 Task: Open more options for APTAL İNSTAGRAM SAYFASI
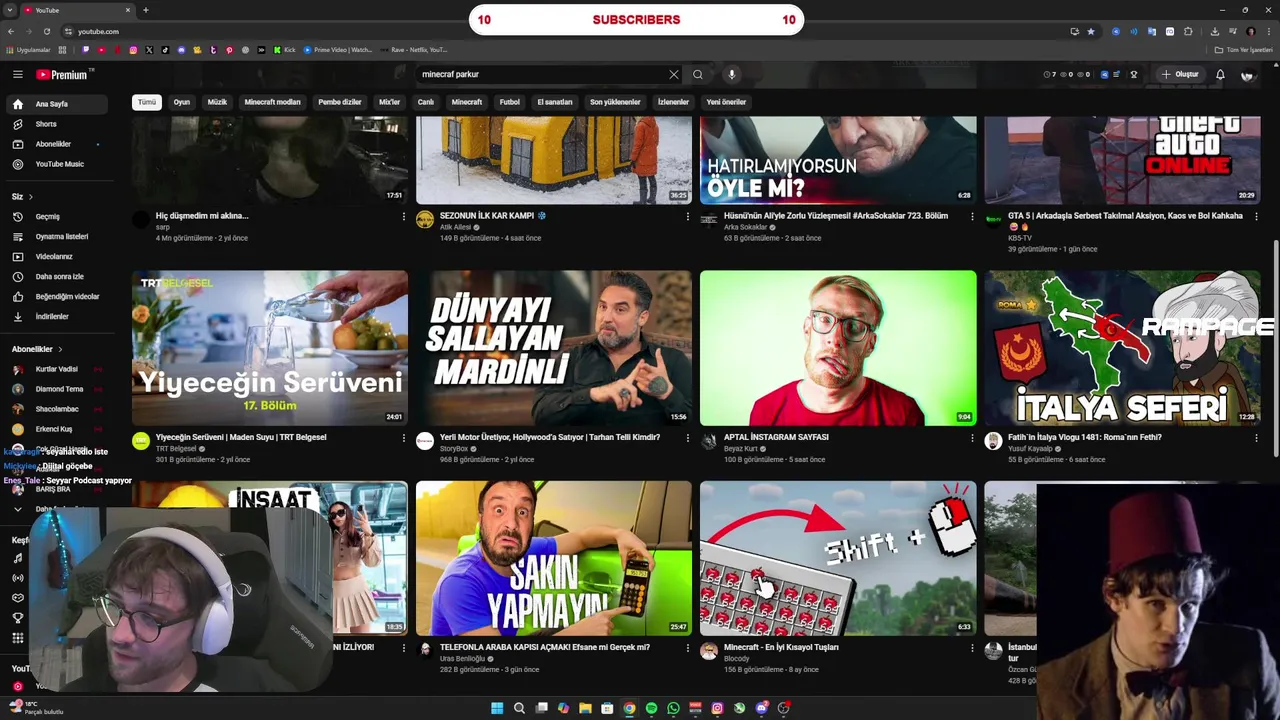coord(971,438)
